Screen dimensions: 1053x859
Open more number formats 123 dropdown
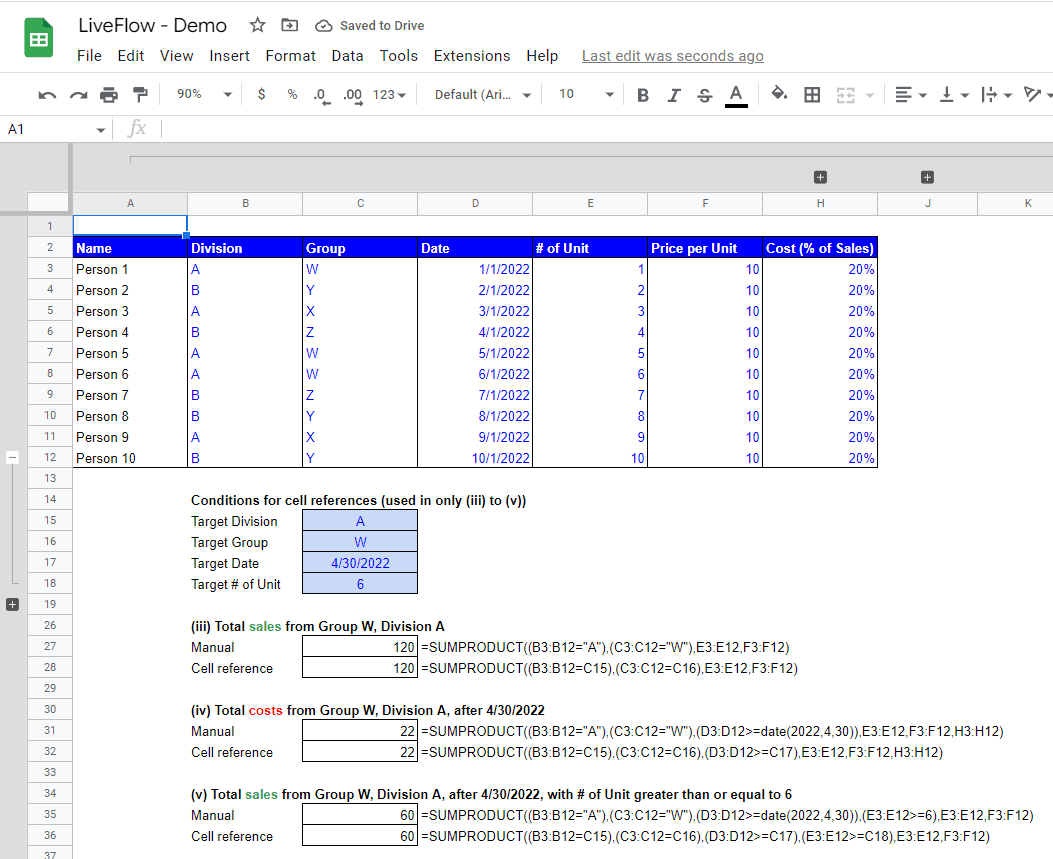pos(390,95)
